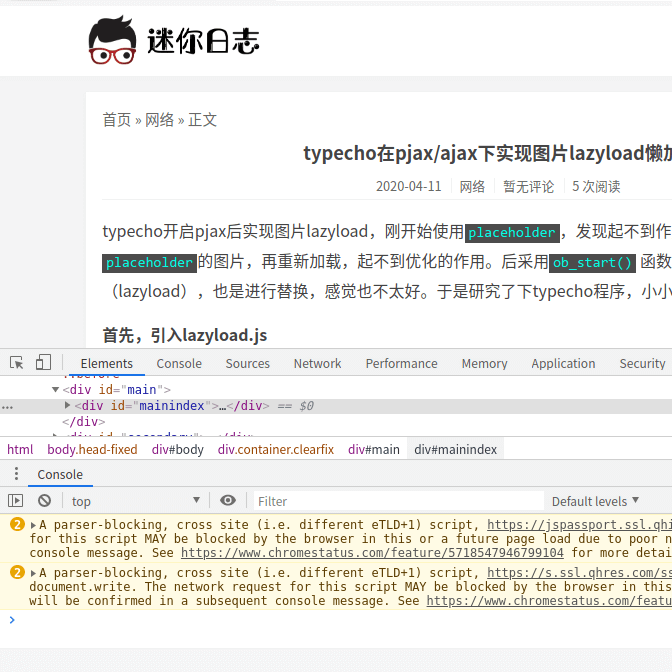The width and height of the screenshot is (672, 672).
Task: Click the first warning count badge
Action: tap(17, 524)
